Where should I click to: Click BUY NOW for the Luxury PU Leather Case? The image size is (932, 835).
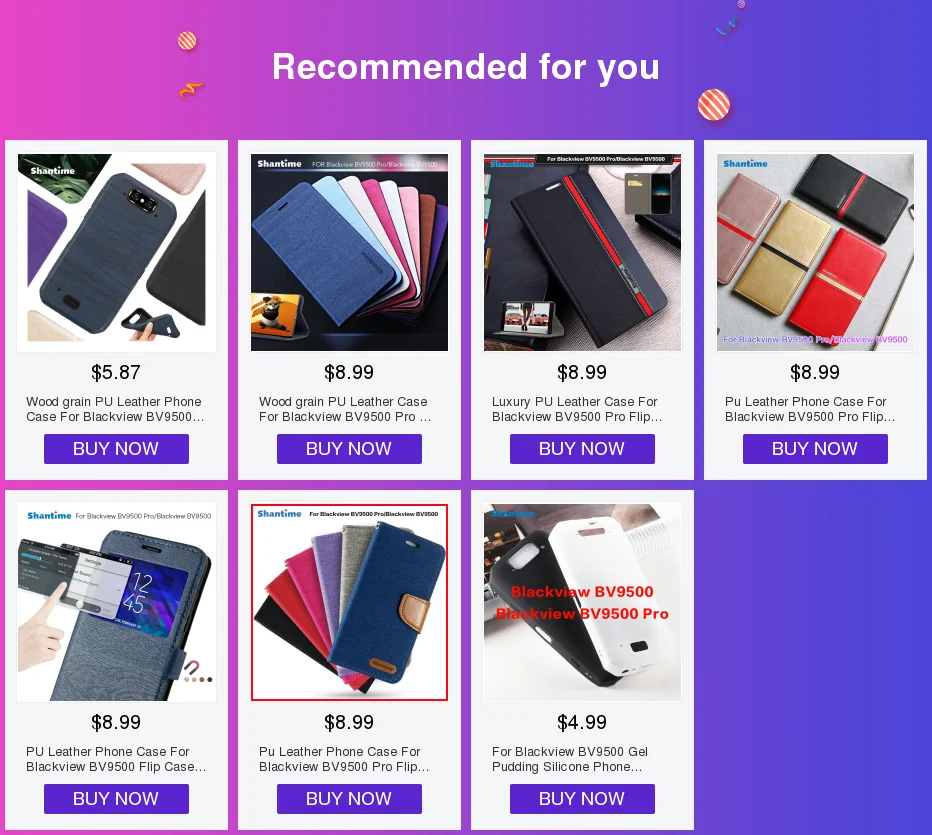click(582, 449)
